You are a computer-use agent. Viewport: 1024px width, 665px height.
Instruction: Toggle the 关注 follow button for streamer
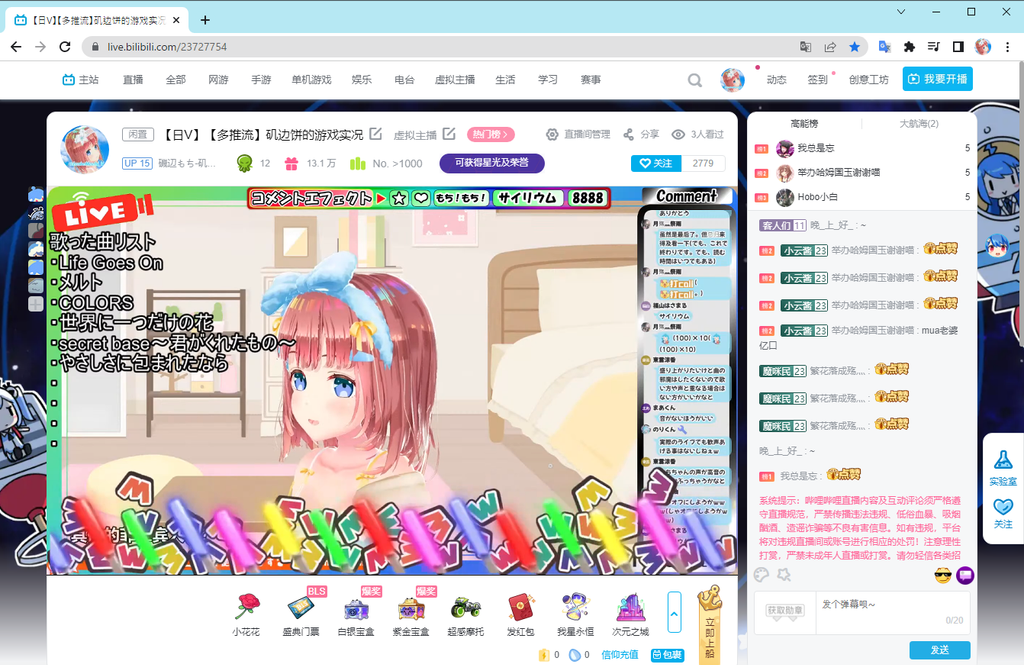click(656, 163)
